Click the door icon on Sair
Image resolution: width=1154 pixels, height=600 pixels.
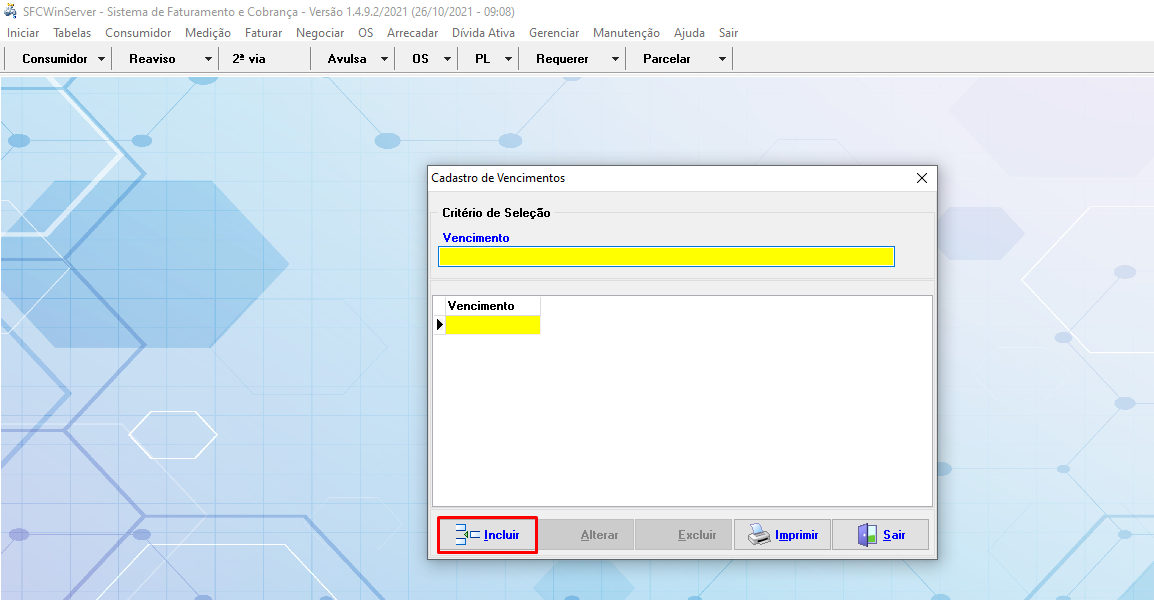click(x=867, y=535)
